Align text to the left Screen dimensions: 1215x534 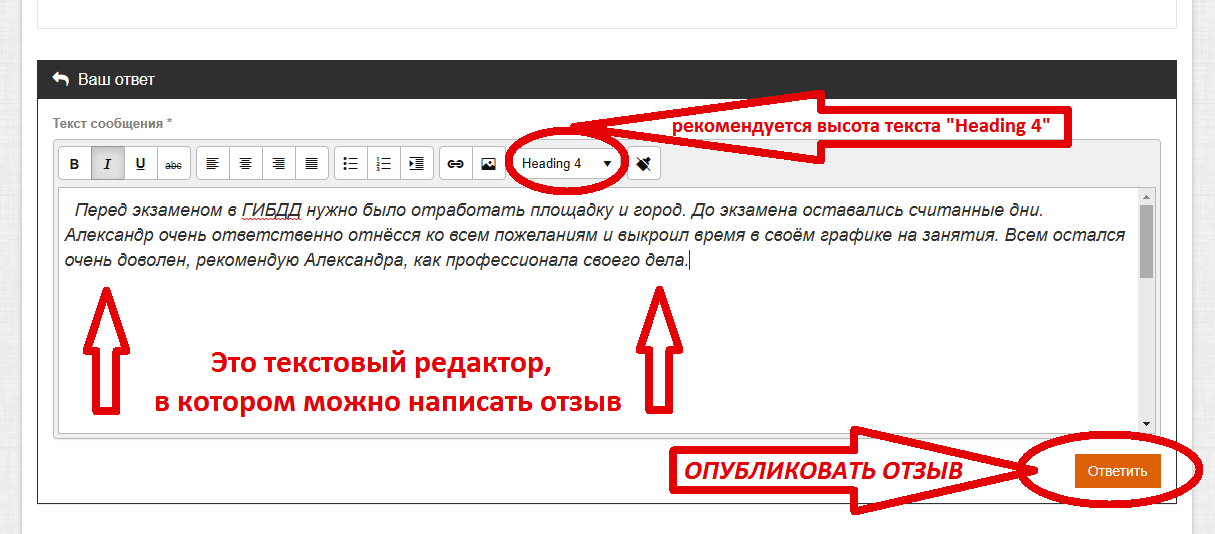coord(212,164)
